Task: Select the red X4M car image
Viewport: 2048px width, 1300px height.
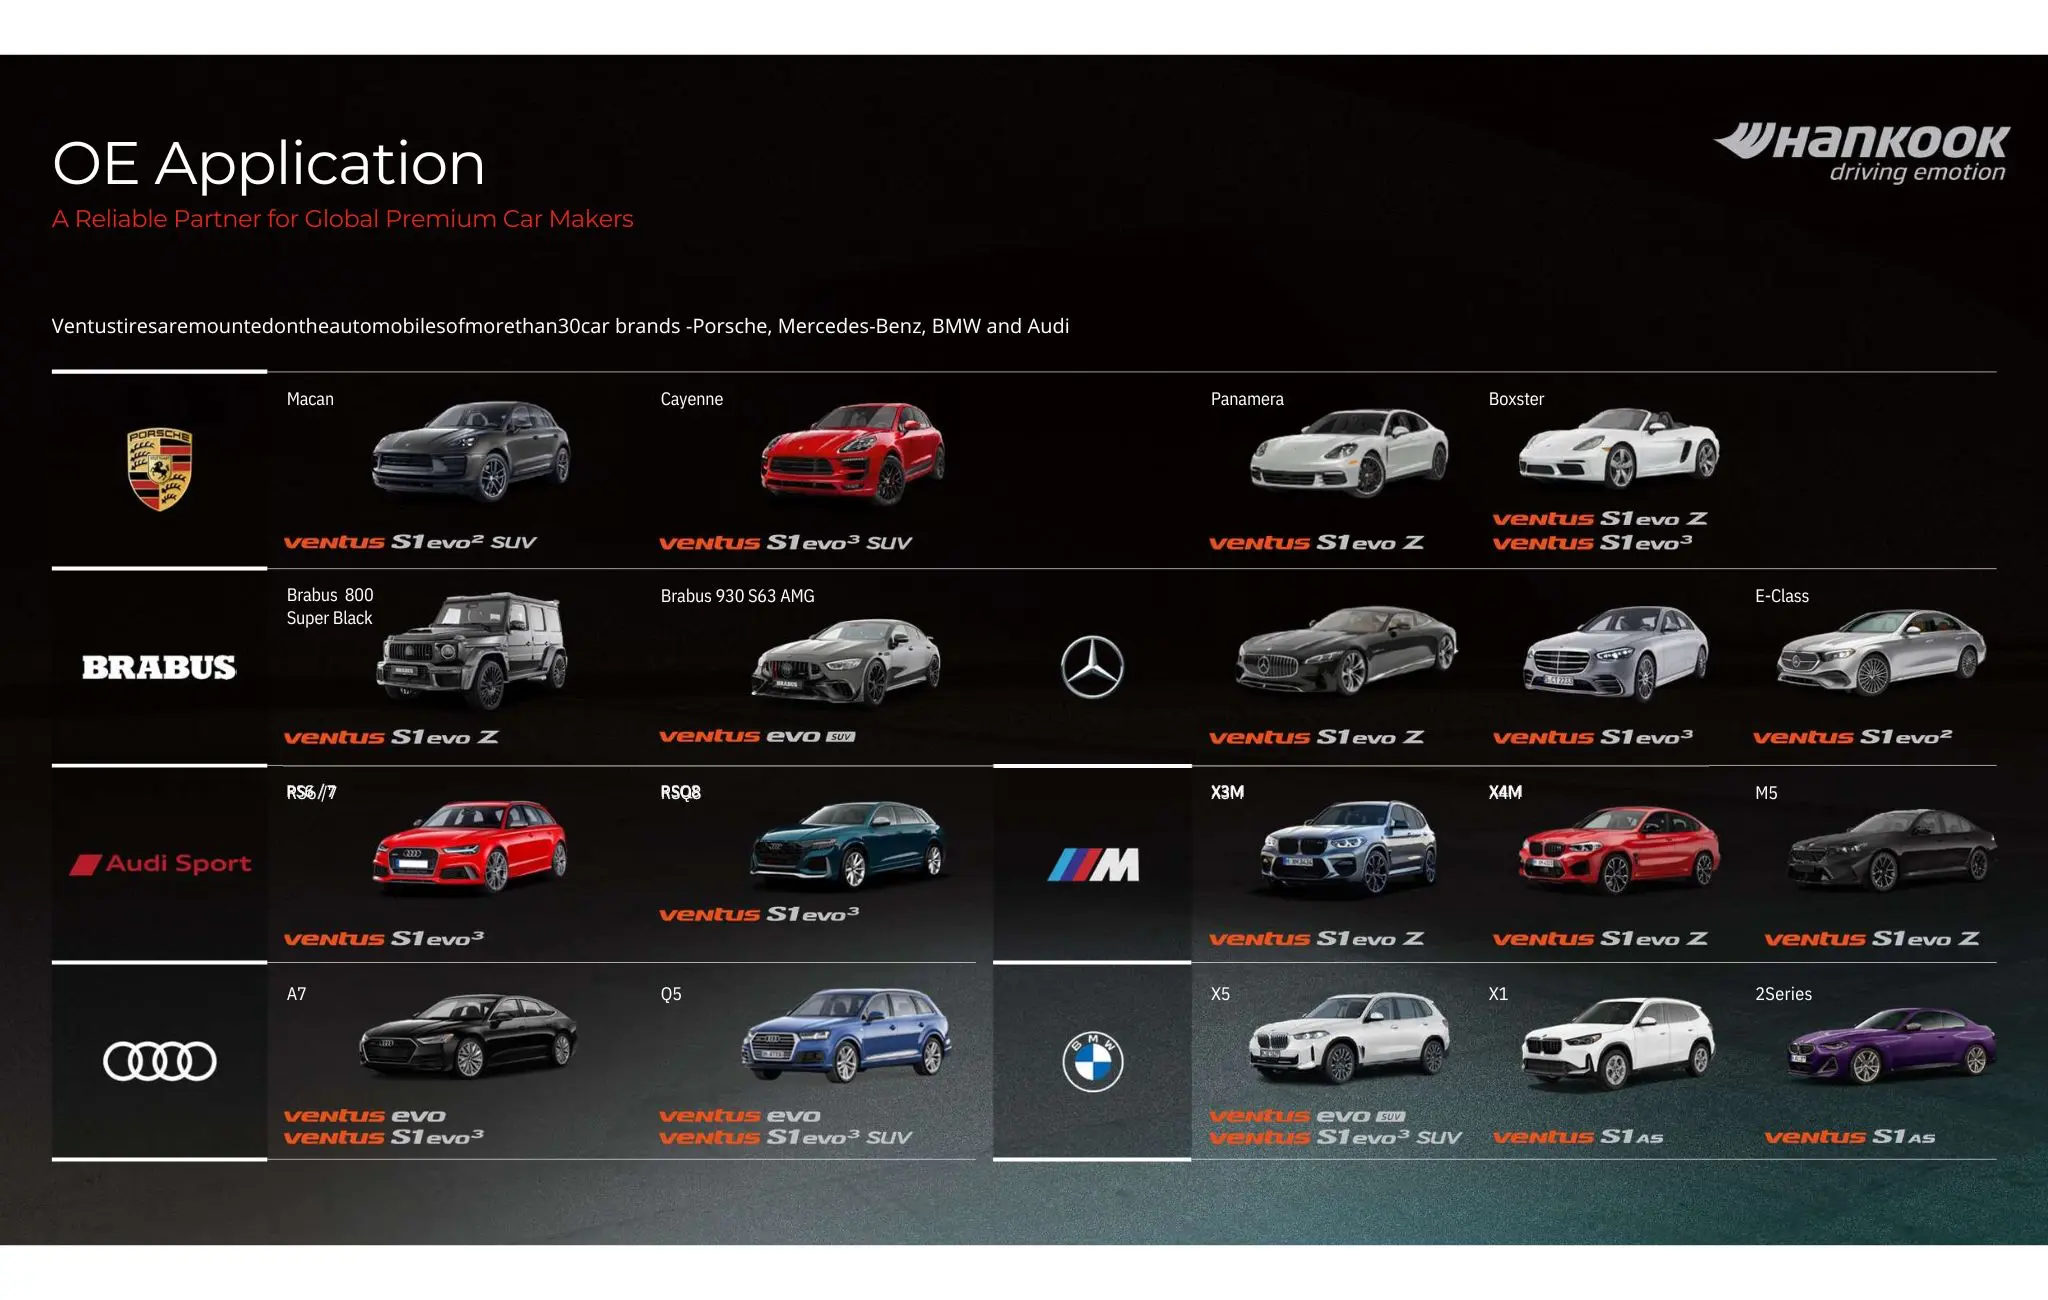Action: pyautogui.click(x=1619, y=850)
